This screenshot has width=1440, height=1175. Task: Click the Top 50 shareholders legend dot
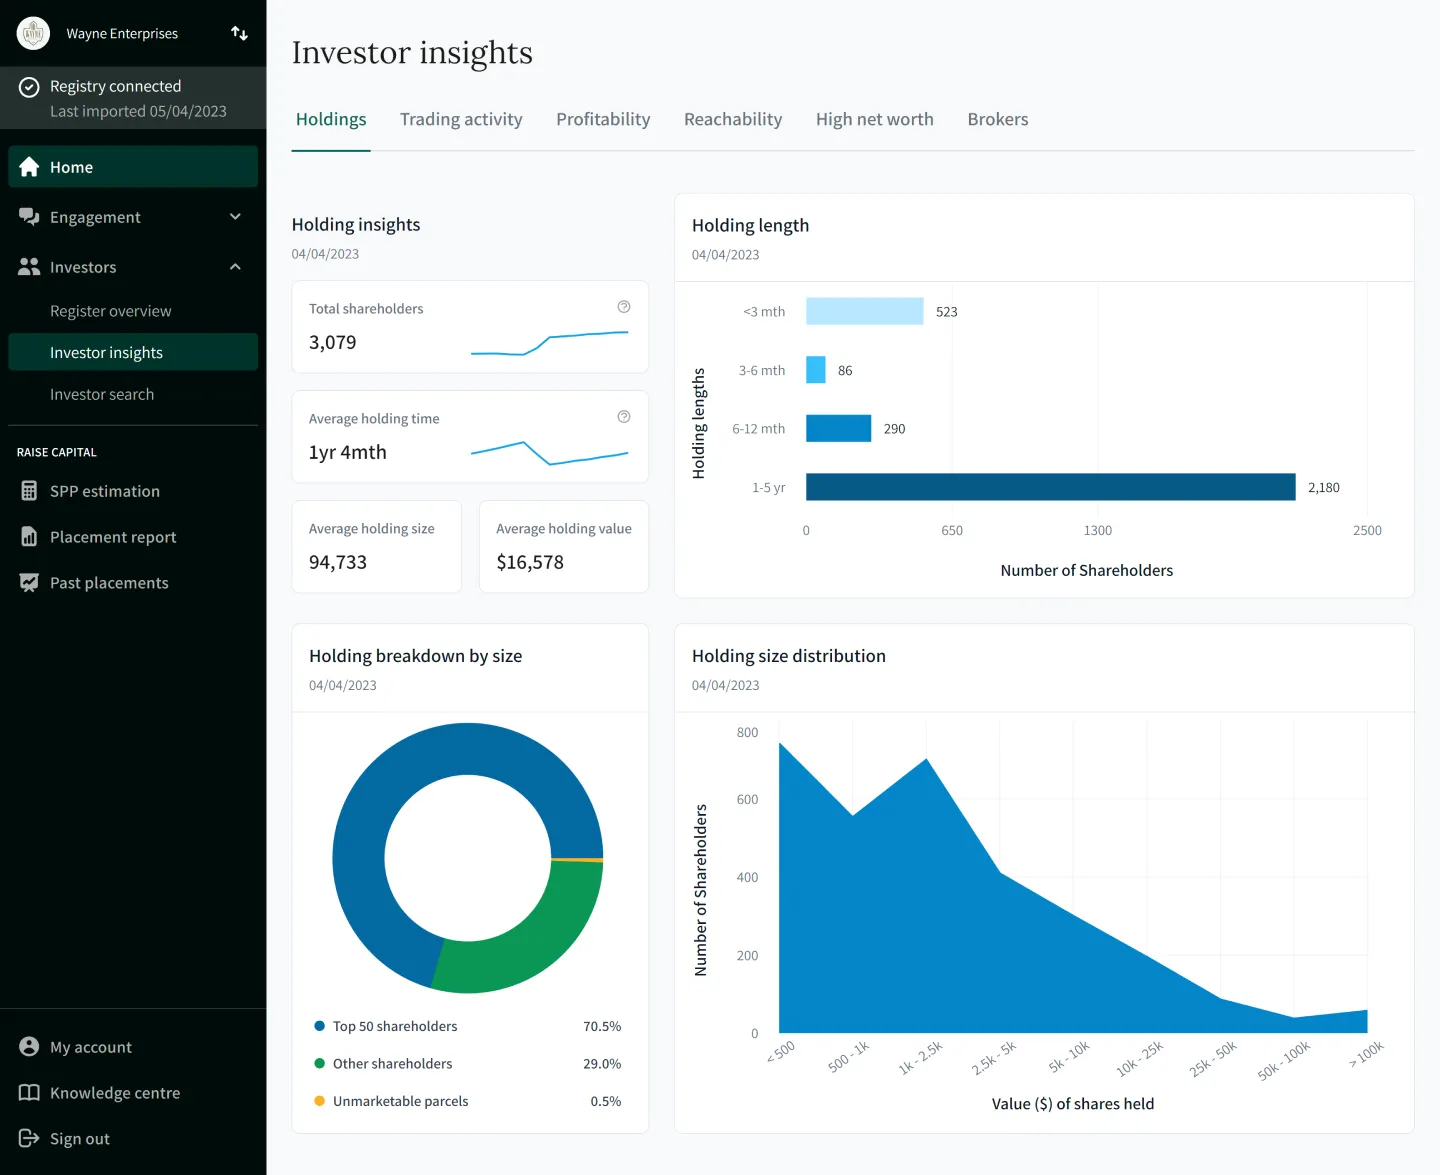pos(320,1026)
